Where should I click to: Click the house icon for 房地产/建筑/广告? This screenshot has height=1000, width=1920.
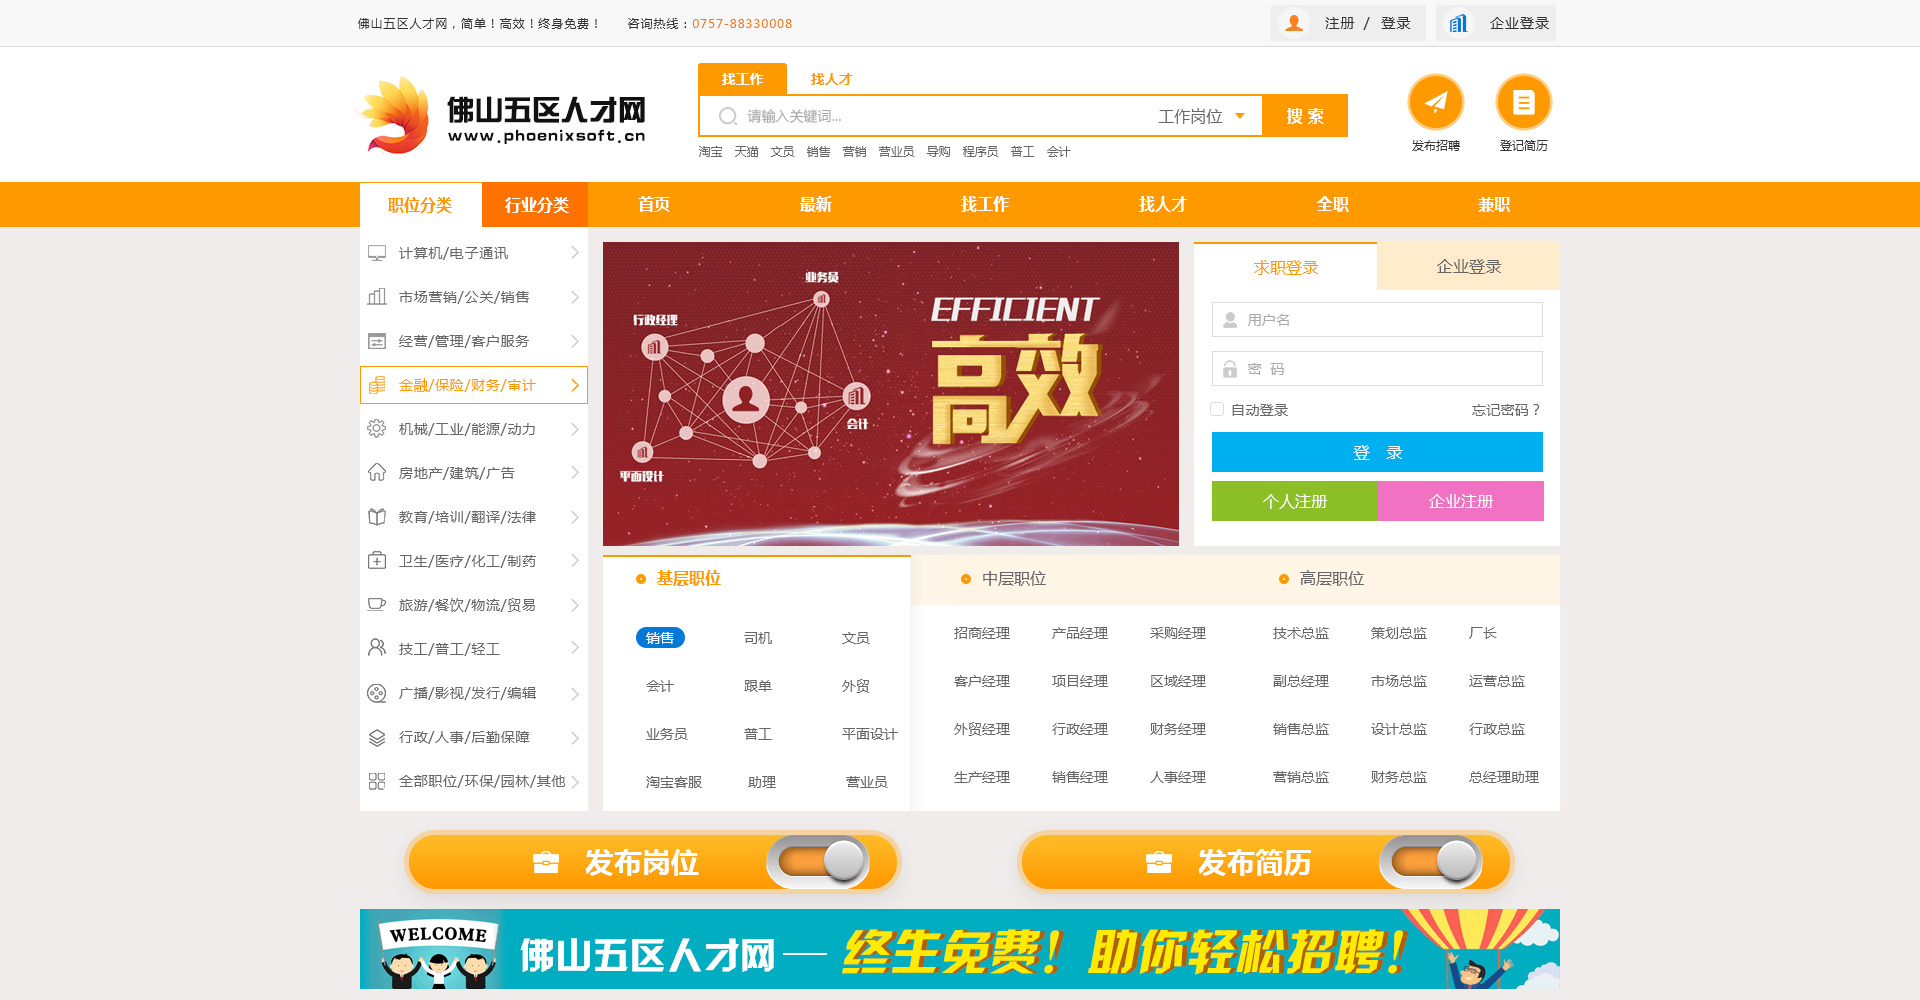[377, 473]
